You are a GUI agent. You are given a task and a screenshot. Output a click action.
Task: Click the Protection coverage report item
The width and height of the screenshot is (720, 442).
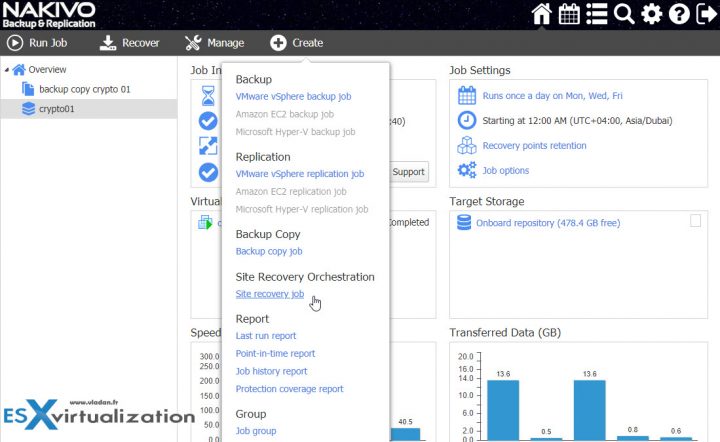click(289, 389)
